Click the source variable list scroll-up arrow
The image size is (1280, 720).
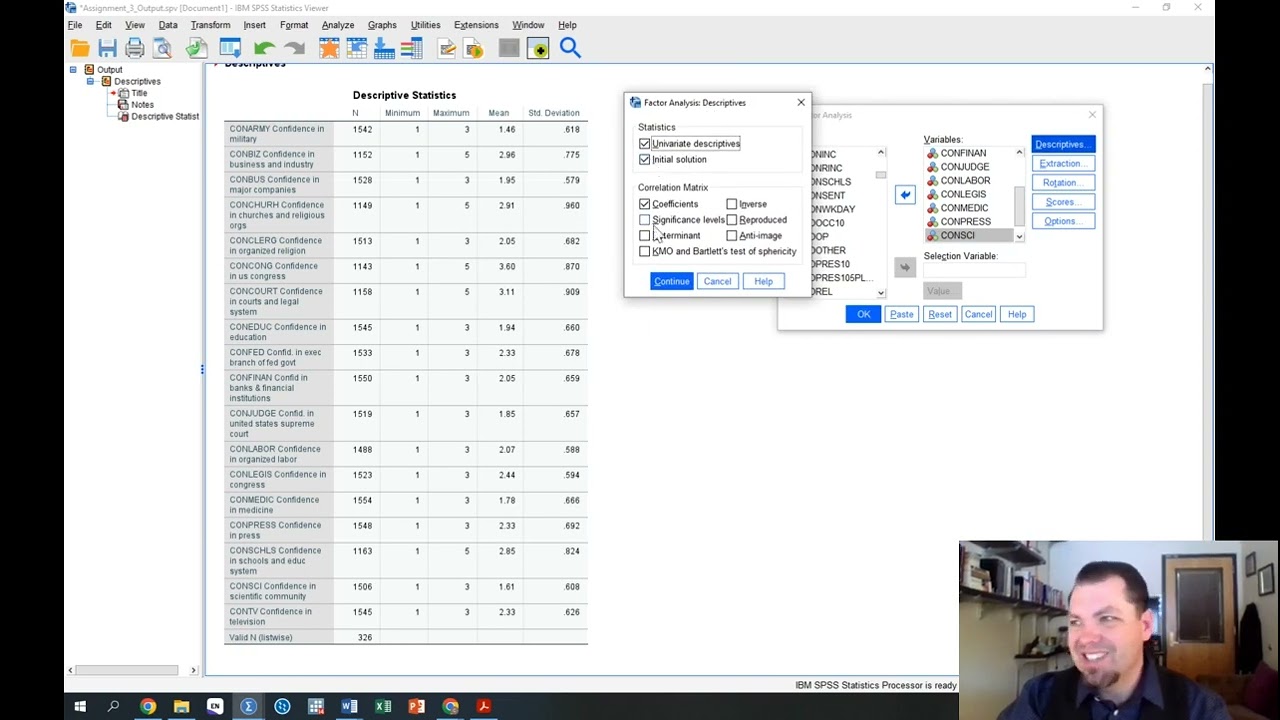(881, 152)
